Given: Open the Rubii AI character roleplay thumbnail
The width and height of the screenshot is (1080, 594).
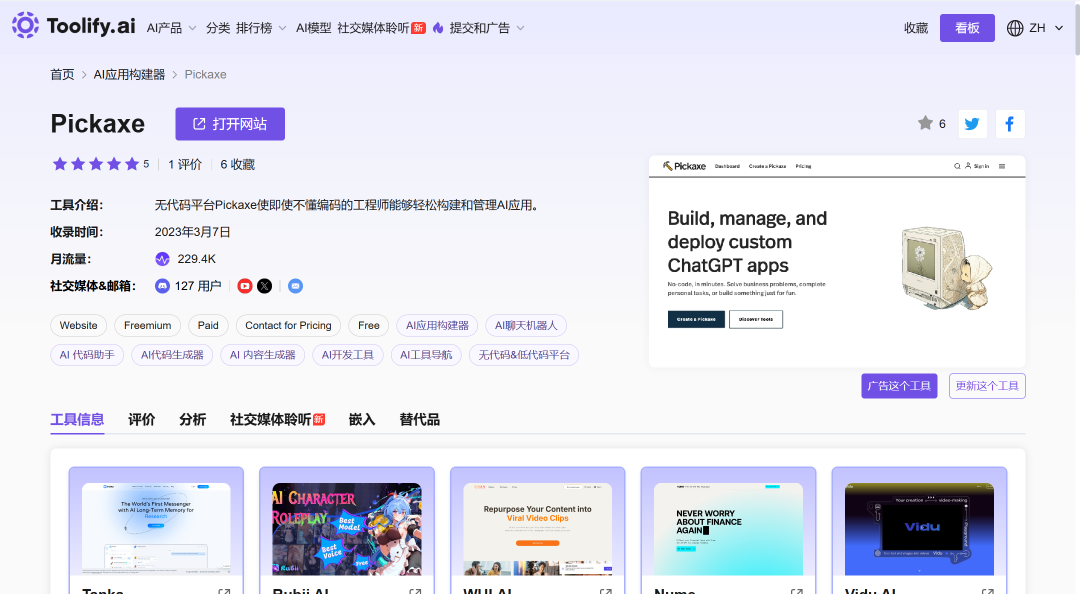Looking at the screenshot, I should pos(347,529).
